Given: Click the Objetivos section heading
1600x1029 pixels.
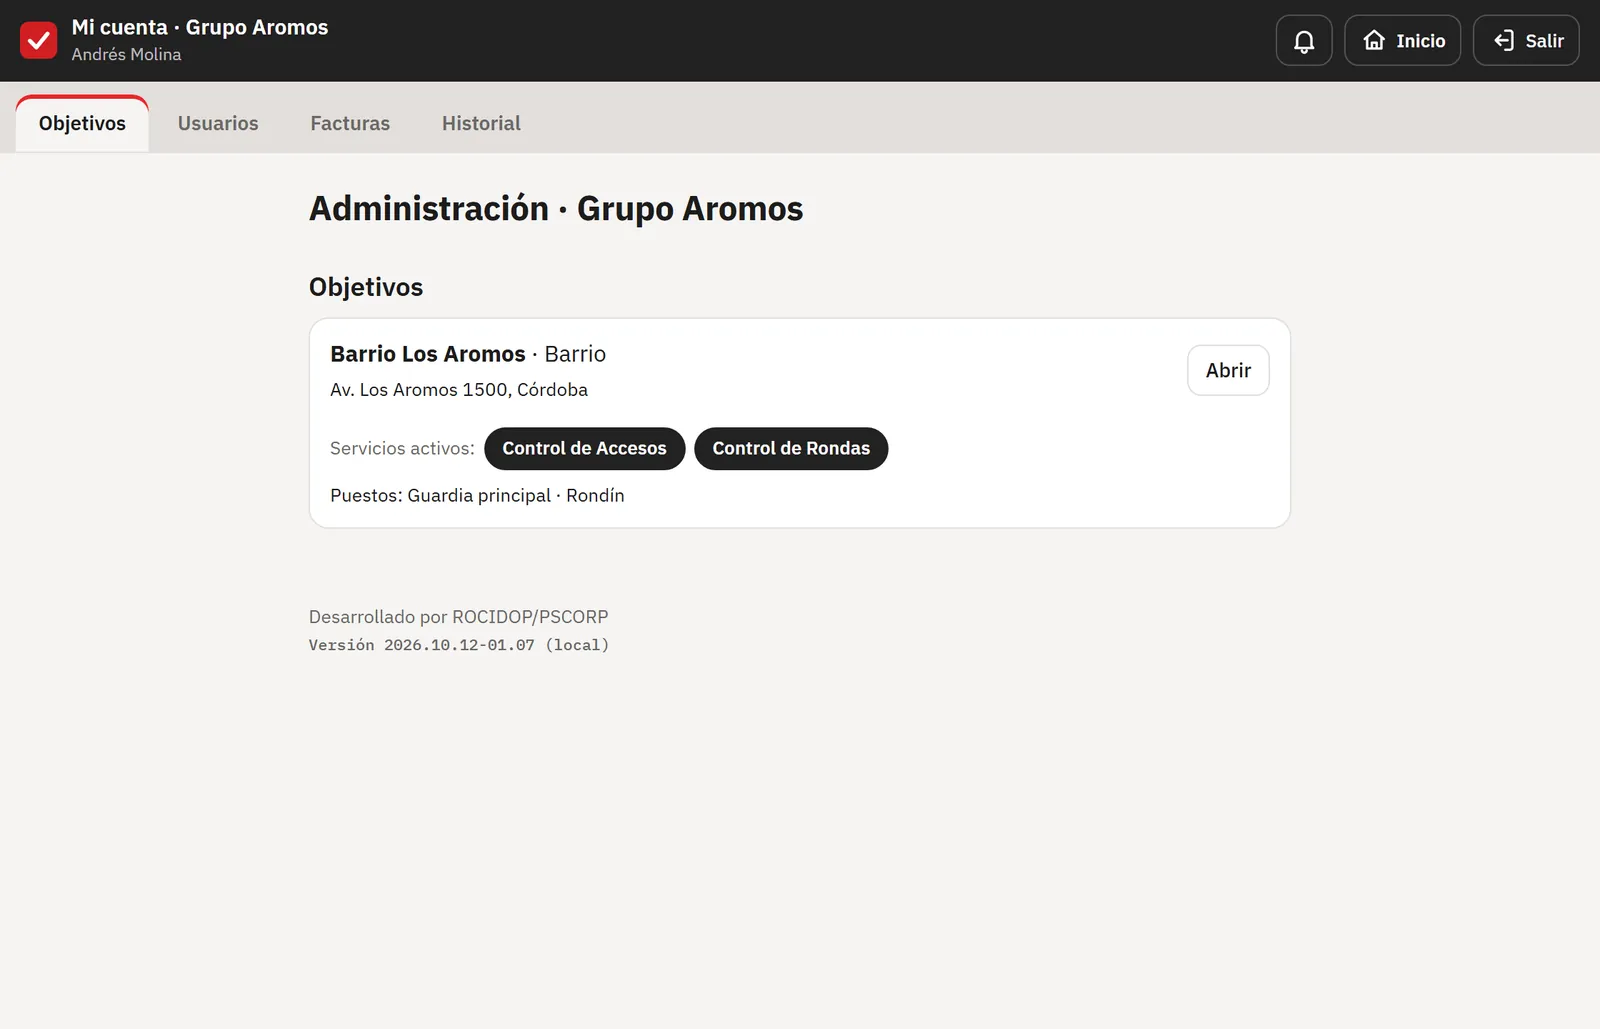Looking at the screenshot, I should tap(366, 287).
